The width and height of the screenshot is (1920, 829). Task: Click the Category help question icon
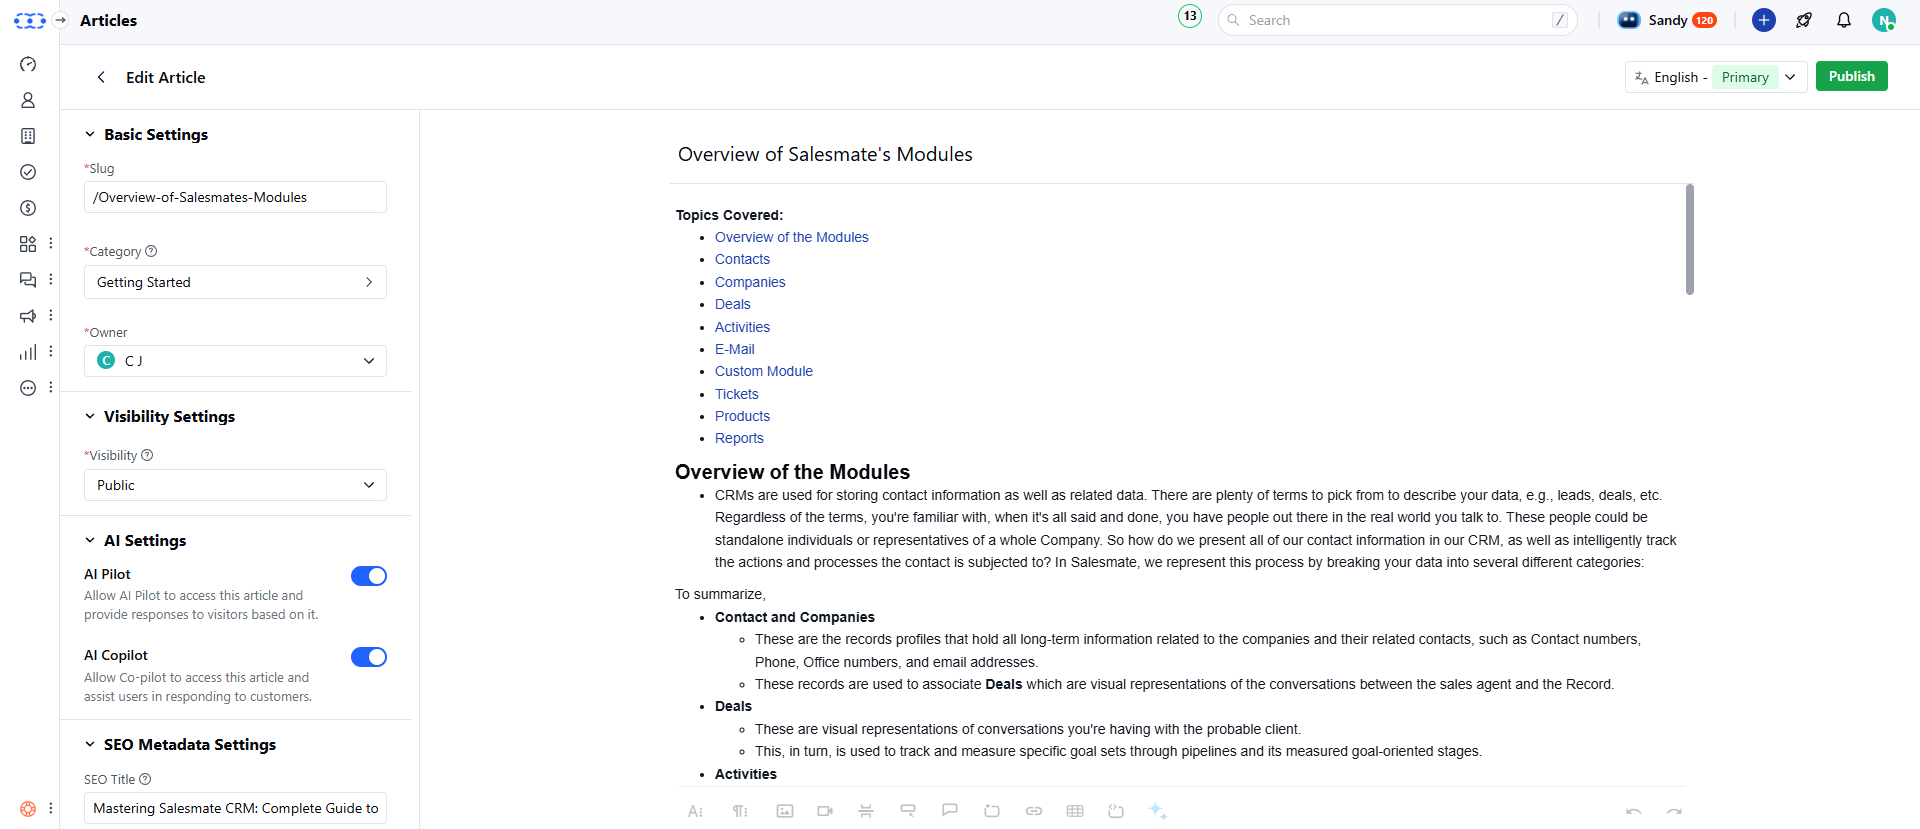[151, 251]
